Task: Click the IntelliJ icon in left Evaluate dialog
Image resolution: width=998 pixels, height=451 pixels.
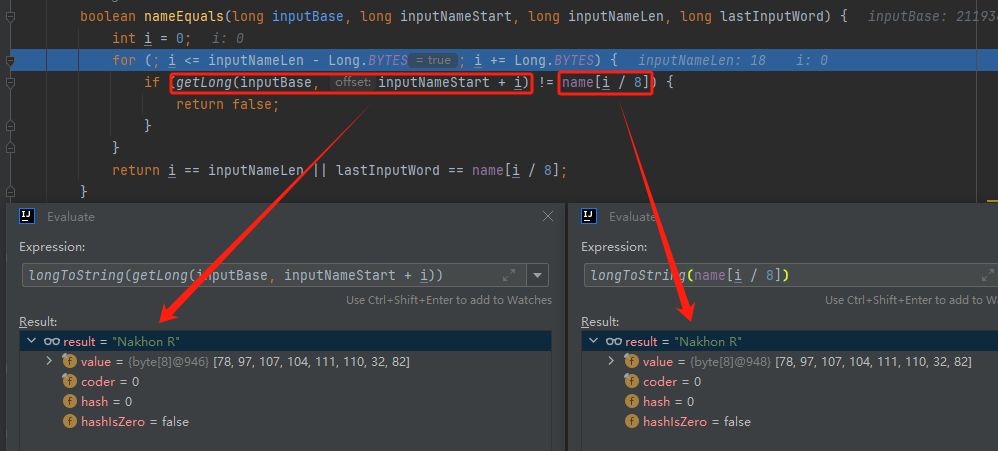Action: point(27,216)
